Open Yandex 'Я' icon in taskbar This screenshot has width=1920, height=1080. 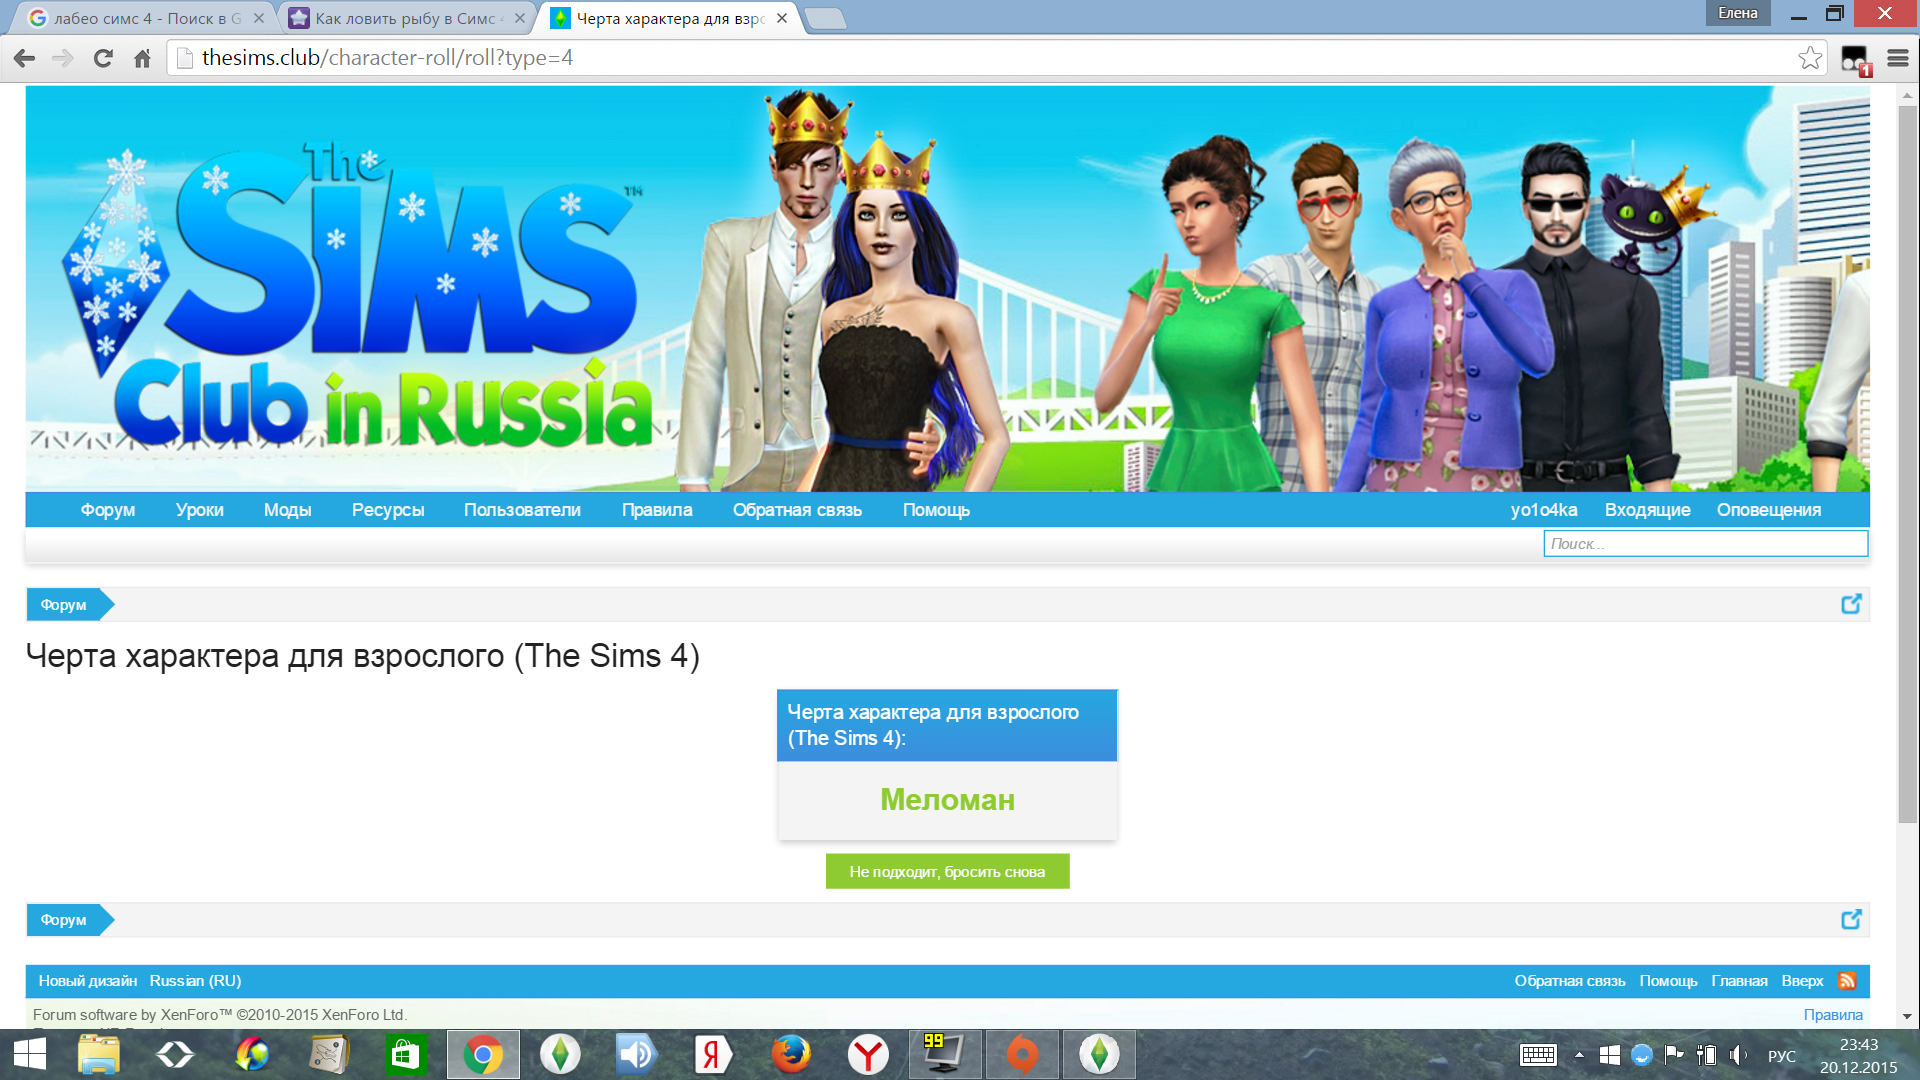(x=713, y=1055)
